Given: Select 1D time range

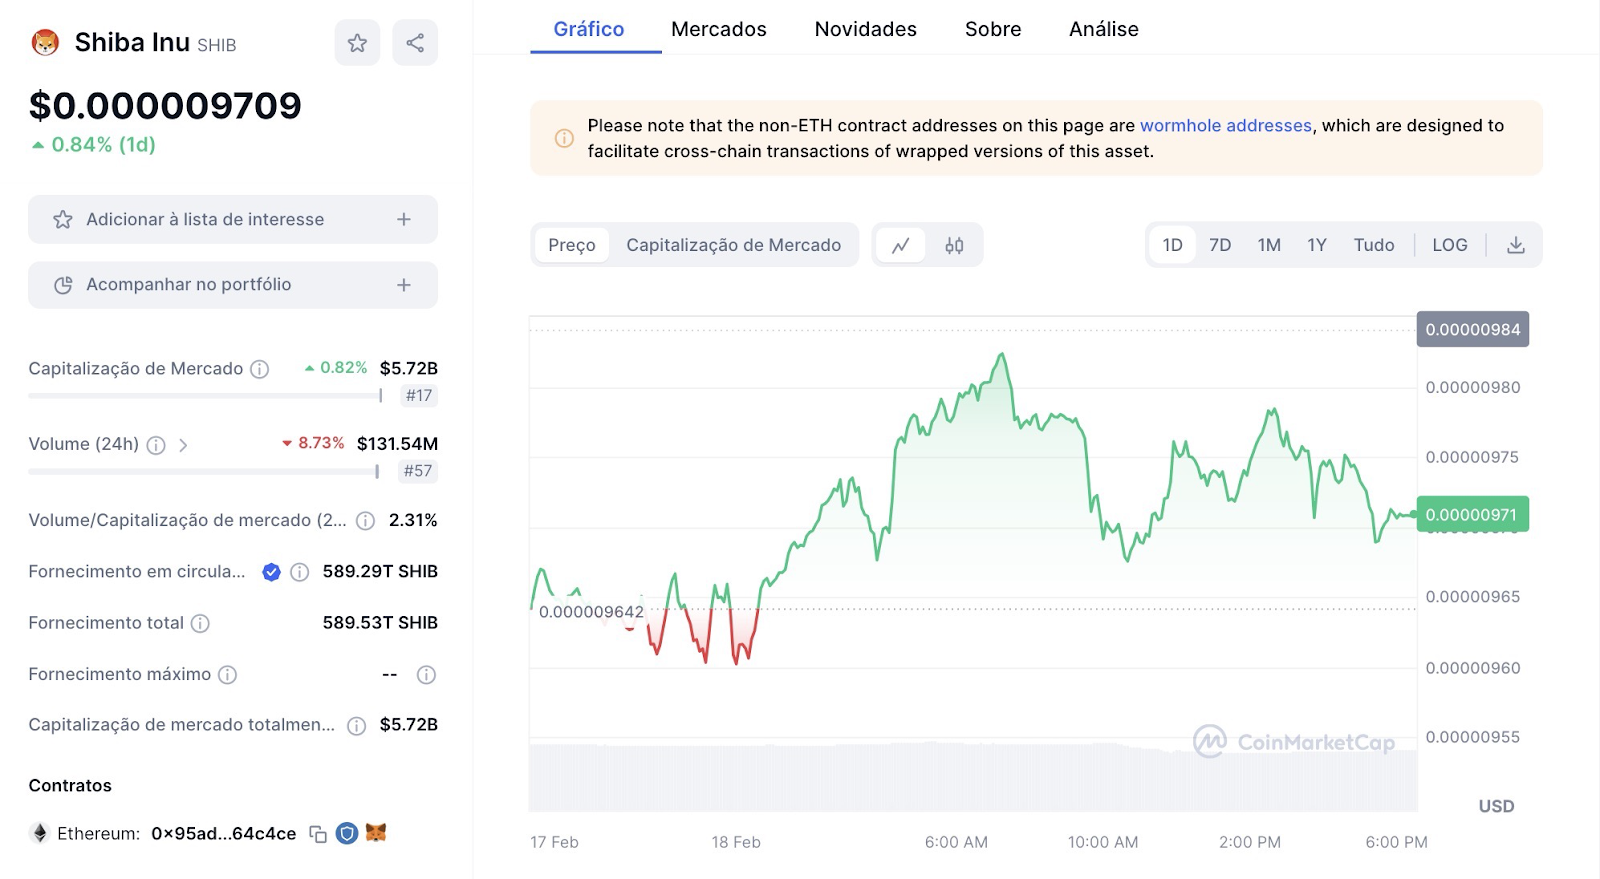Looking at the screenshot, I should pos(1173,245).
